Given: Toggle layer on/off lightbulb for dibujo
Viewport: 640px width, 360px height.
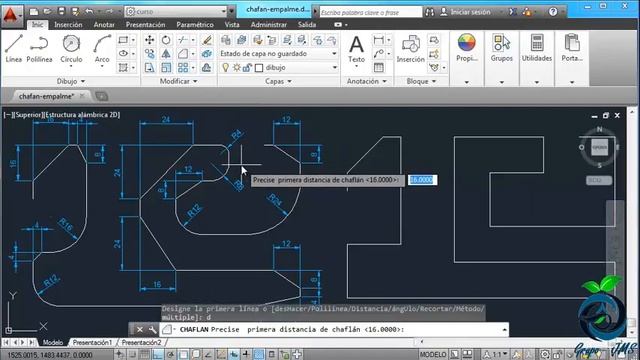Looking at the screenshot, I should [225, 67].
